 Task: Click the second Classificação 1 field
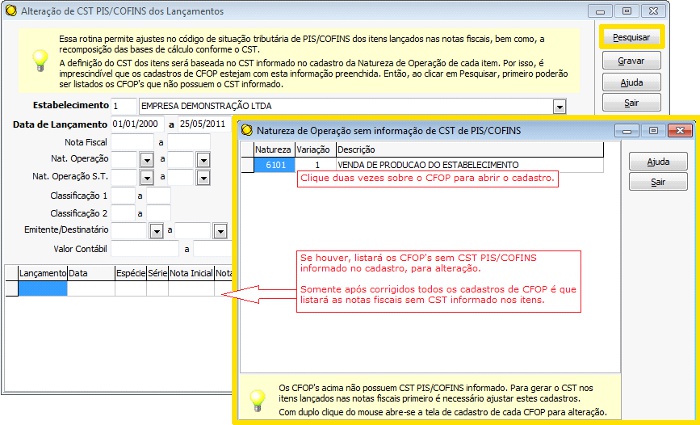(x=158, y=196)
